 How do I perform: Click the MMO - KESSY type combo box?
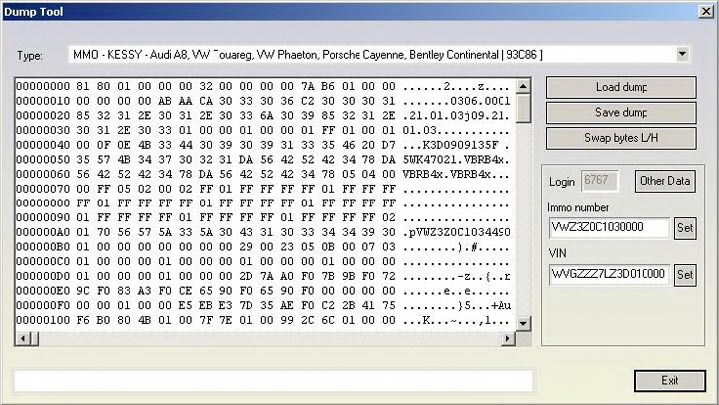point(370,53)
